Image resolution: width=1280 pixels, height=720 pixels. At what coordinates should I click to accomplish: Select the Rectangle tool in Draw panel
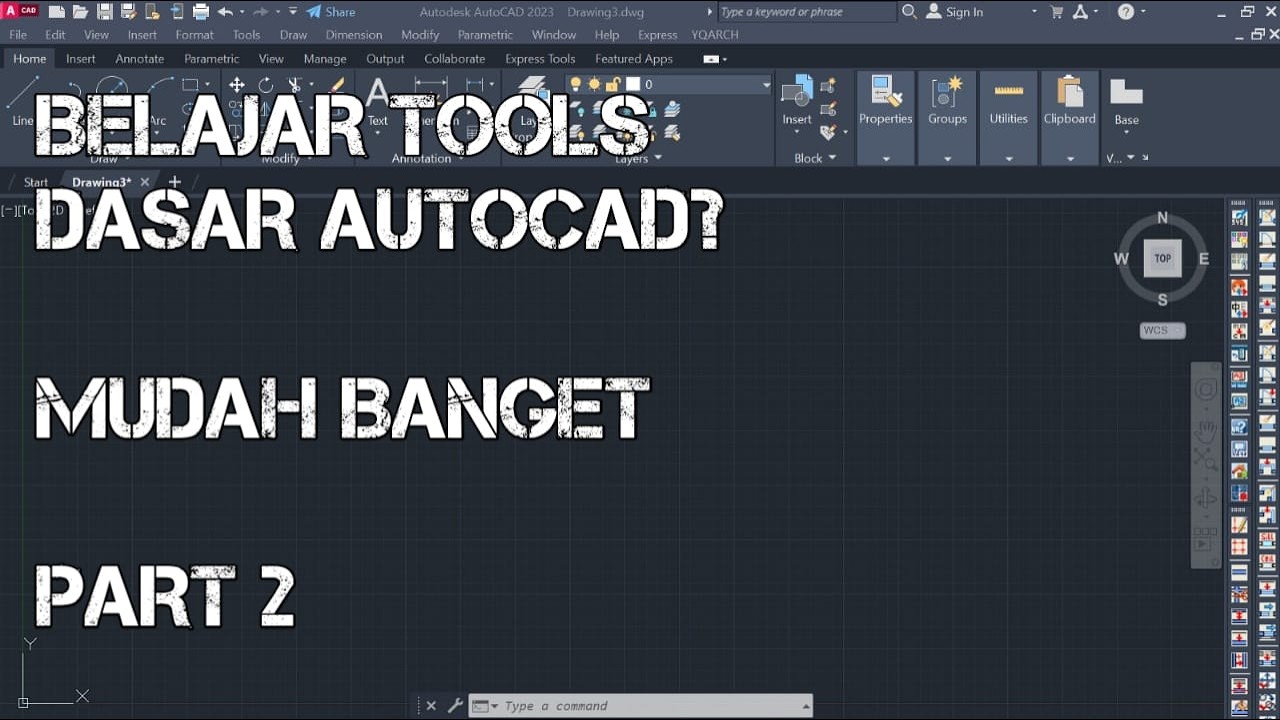pyautogui.click(x=190, y=85)
